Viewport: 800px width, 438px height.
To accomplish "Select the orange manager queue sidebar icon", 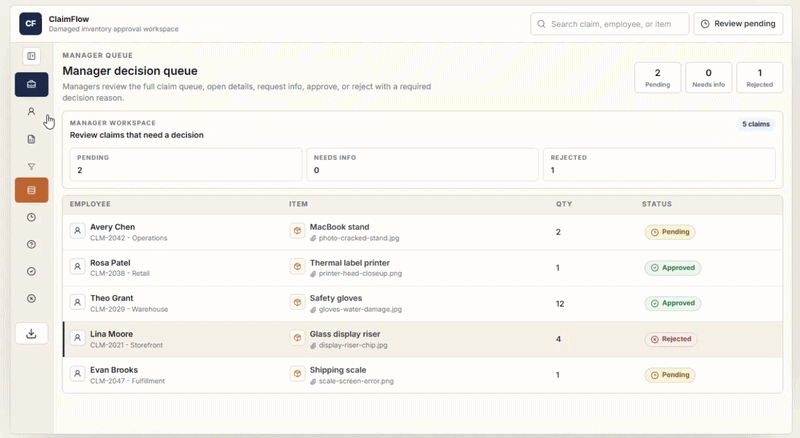I will click(x=32, y=190).
